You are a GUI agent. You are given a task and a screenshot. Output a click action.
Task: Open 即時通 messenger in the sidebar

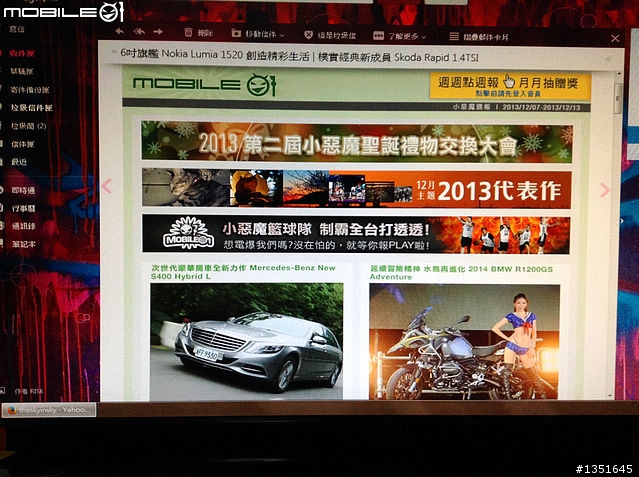click(23, 190)
